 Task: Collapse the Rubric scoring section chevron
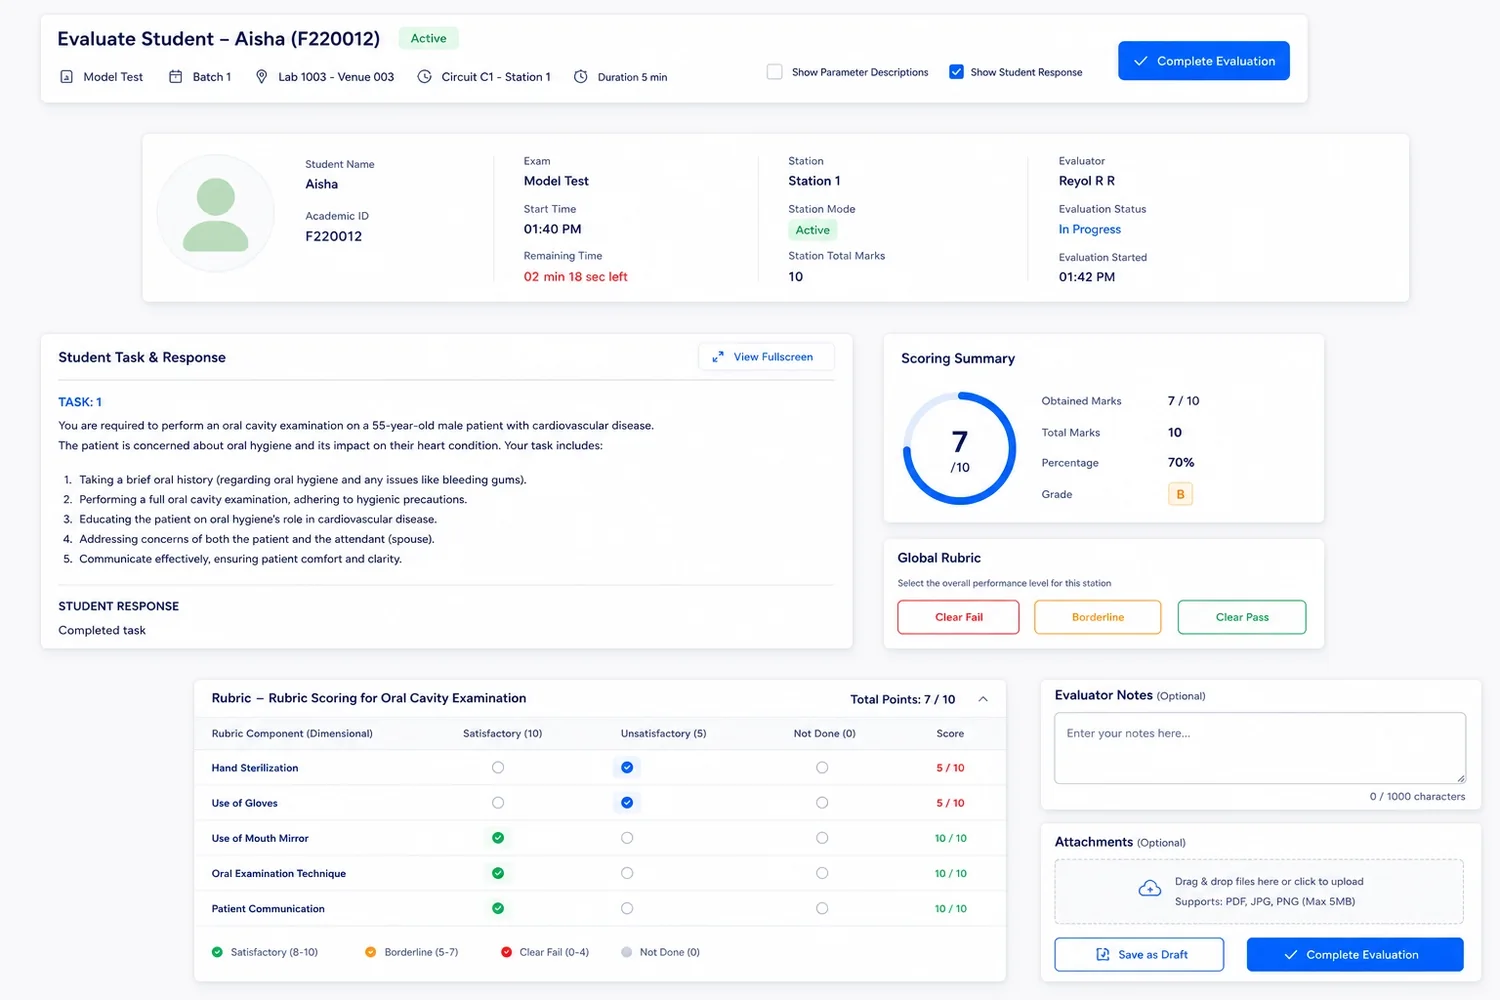983,699
